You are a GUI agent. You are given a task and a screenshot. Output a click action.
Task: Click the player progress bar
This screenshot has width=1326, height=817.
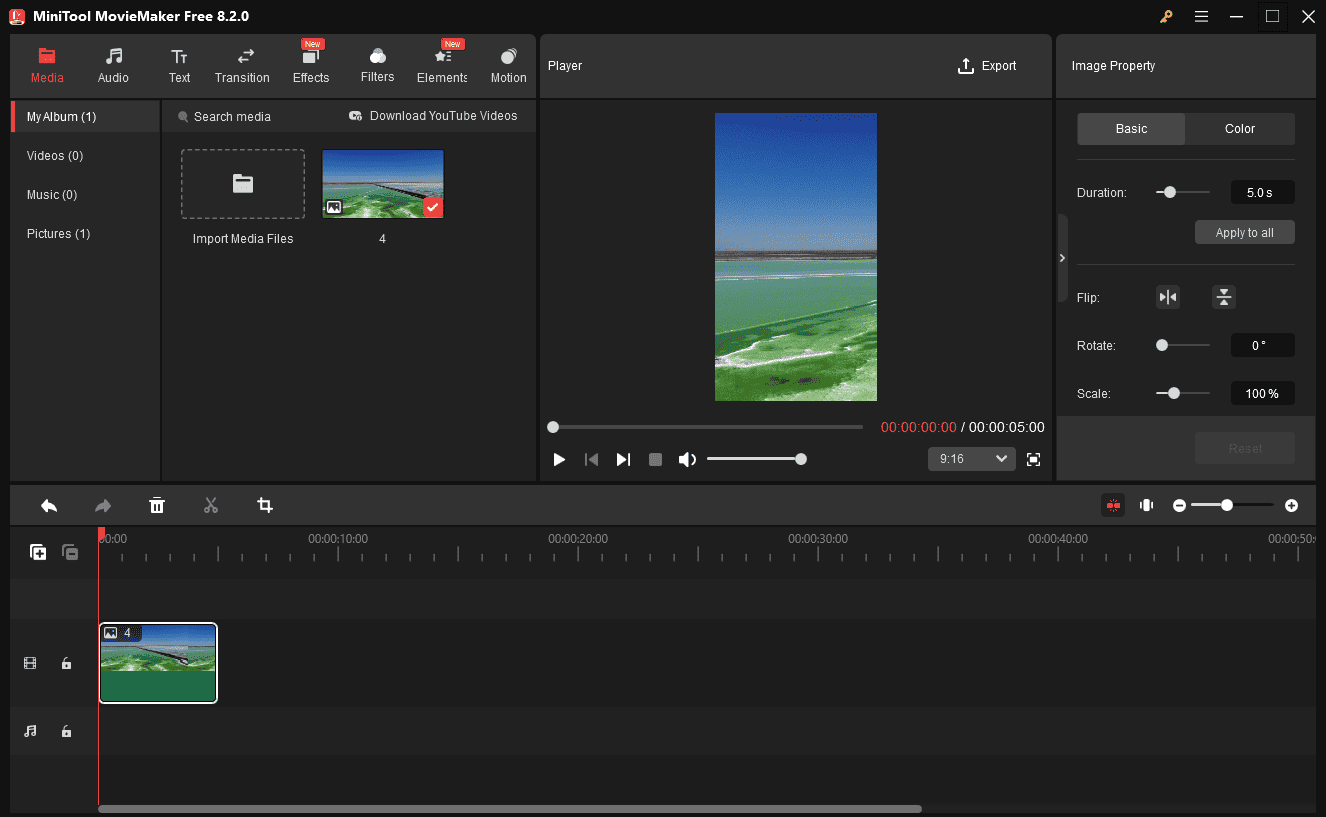coord(706,427)
